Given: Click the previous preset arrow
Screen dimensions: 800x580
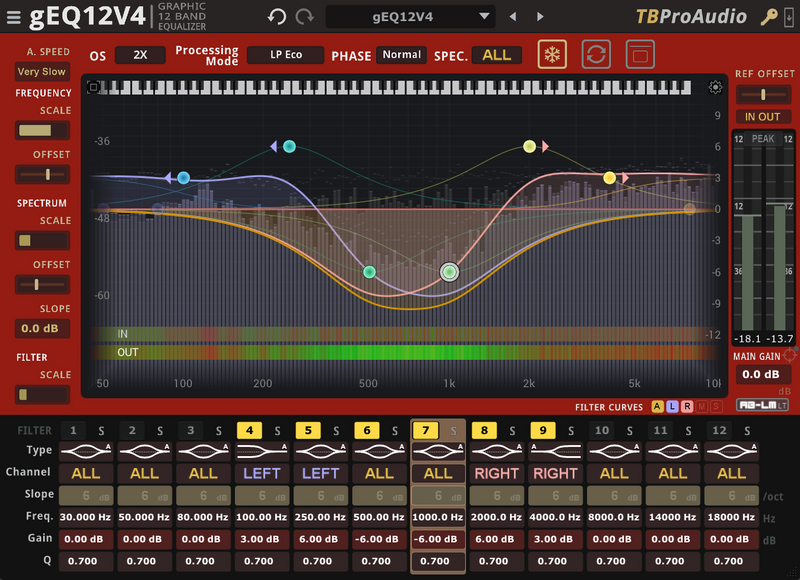Looking at the screenshot, I should [514, 16].
